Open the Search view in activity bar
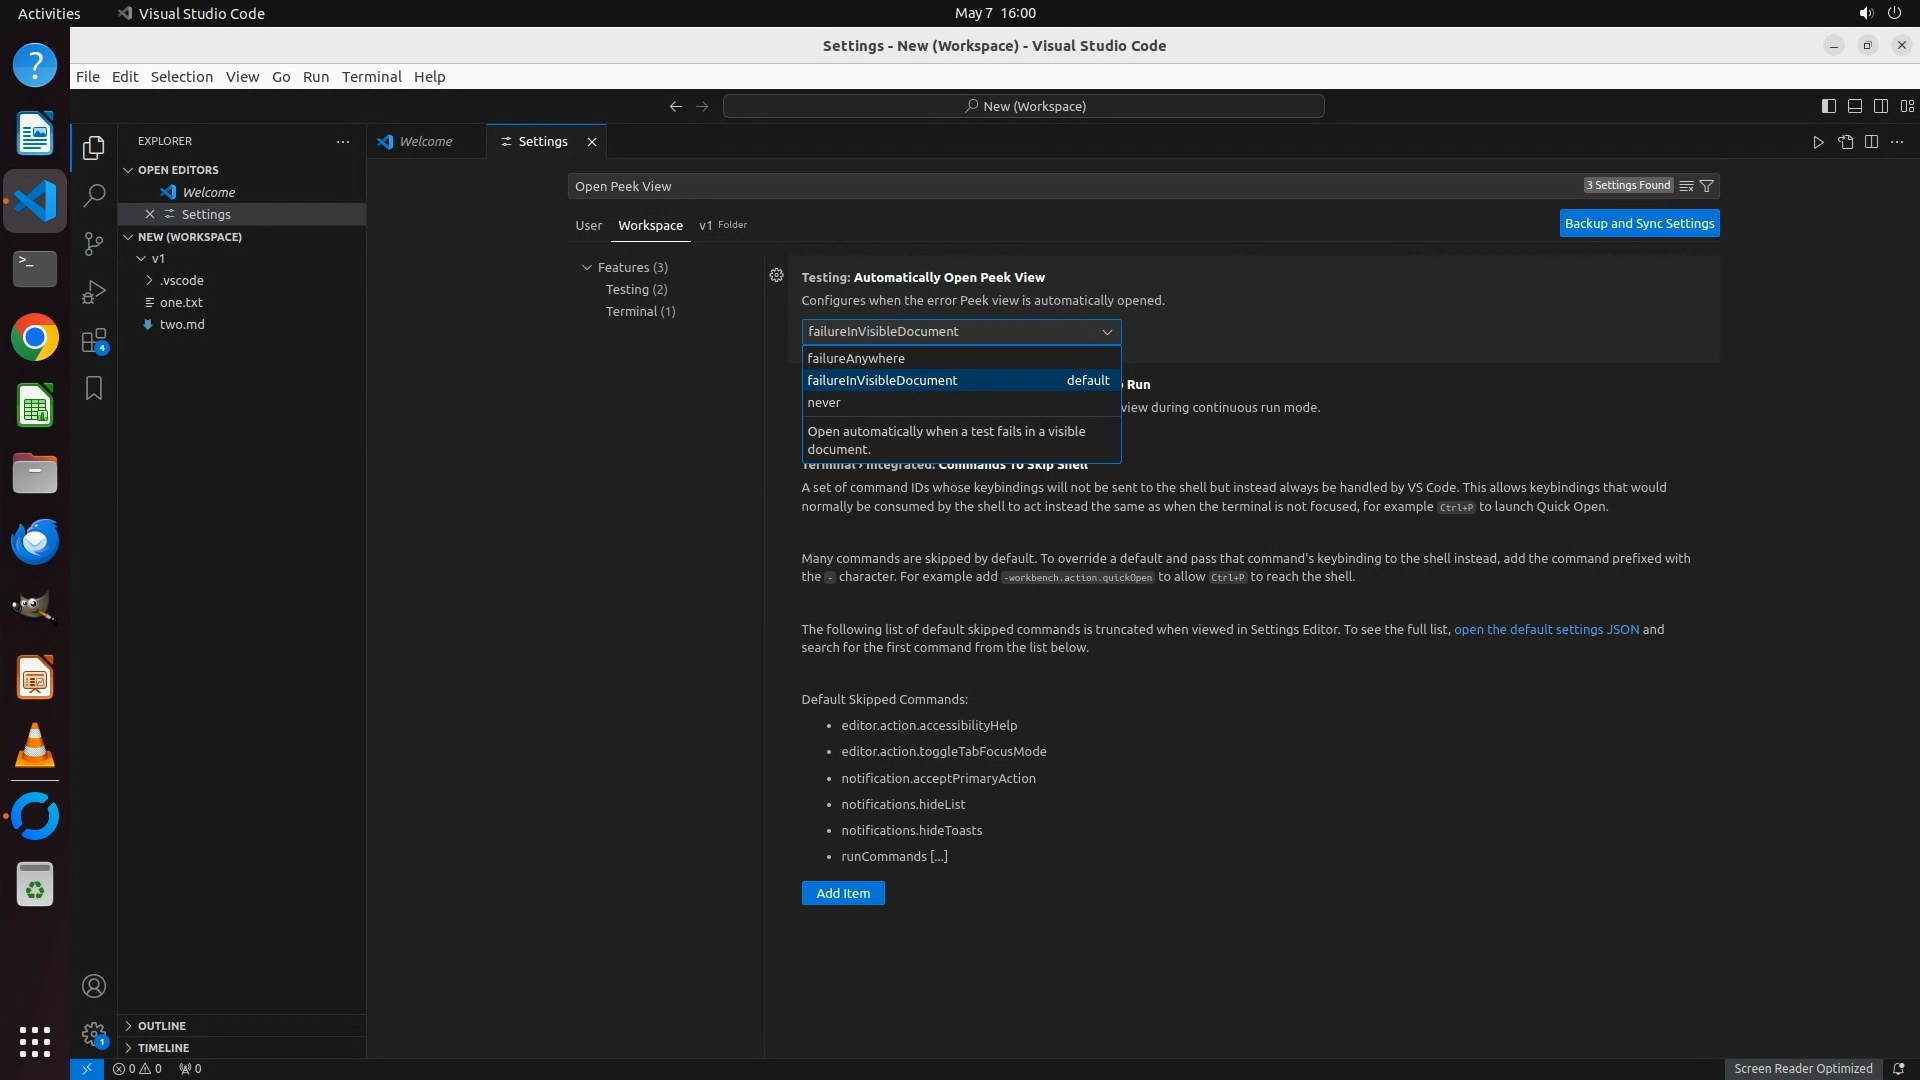Screen dimensions: 1920x1080 94,195
